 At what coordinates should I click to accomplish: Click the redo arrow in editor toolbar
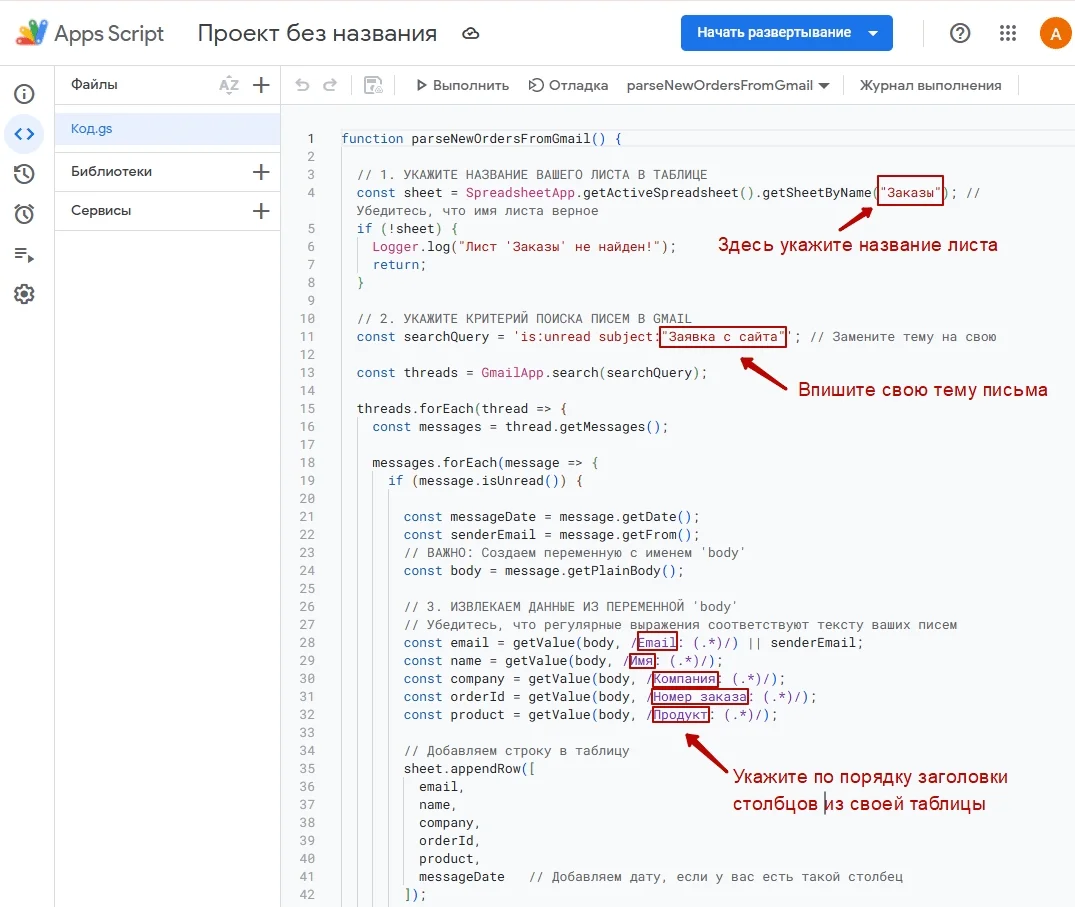point(330,85)
